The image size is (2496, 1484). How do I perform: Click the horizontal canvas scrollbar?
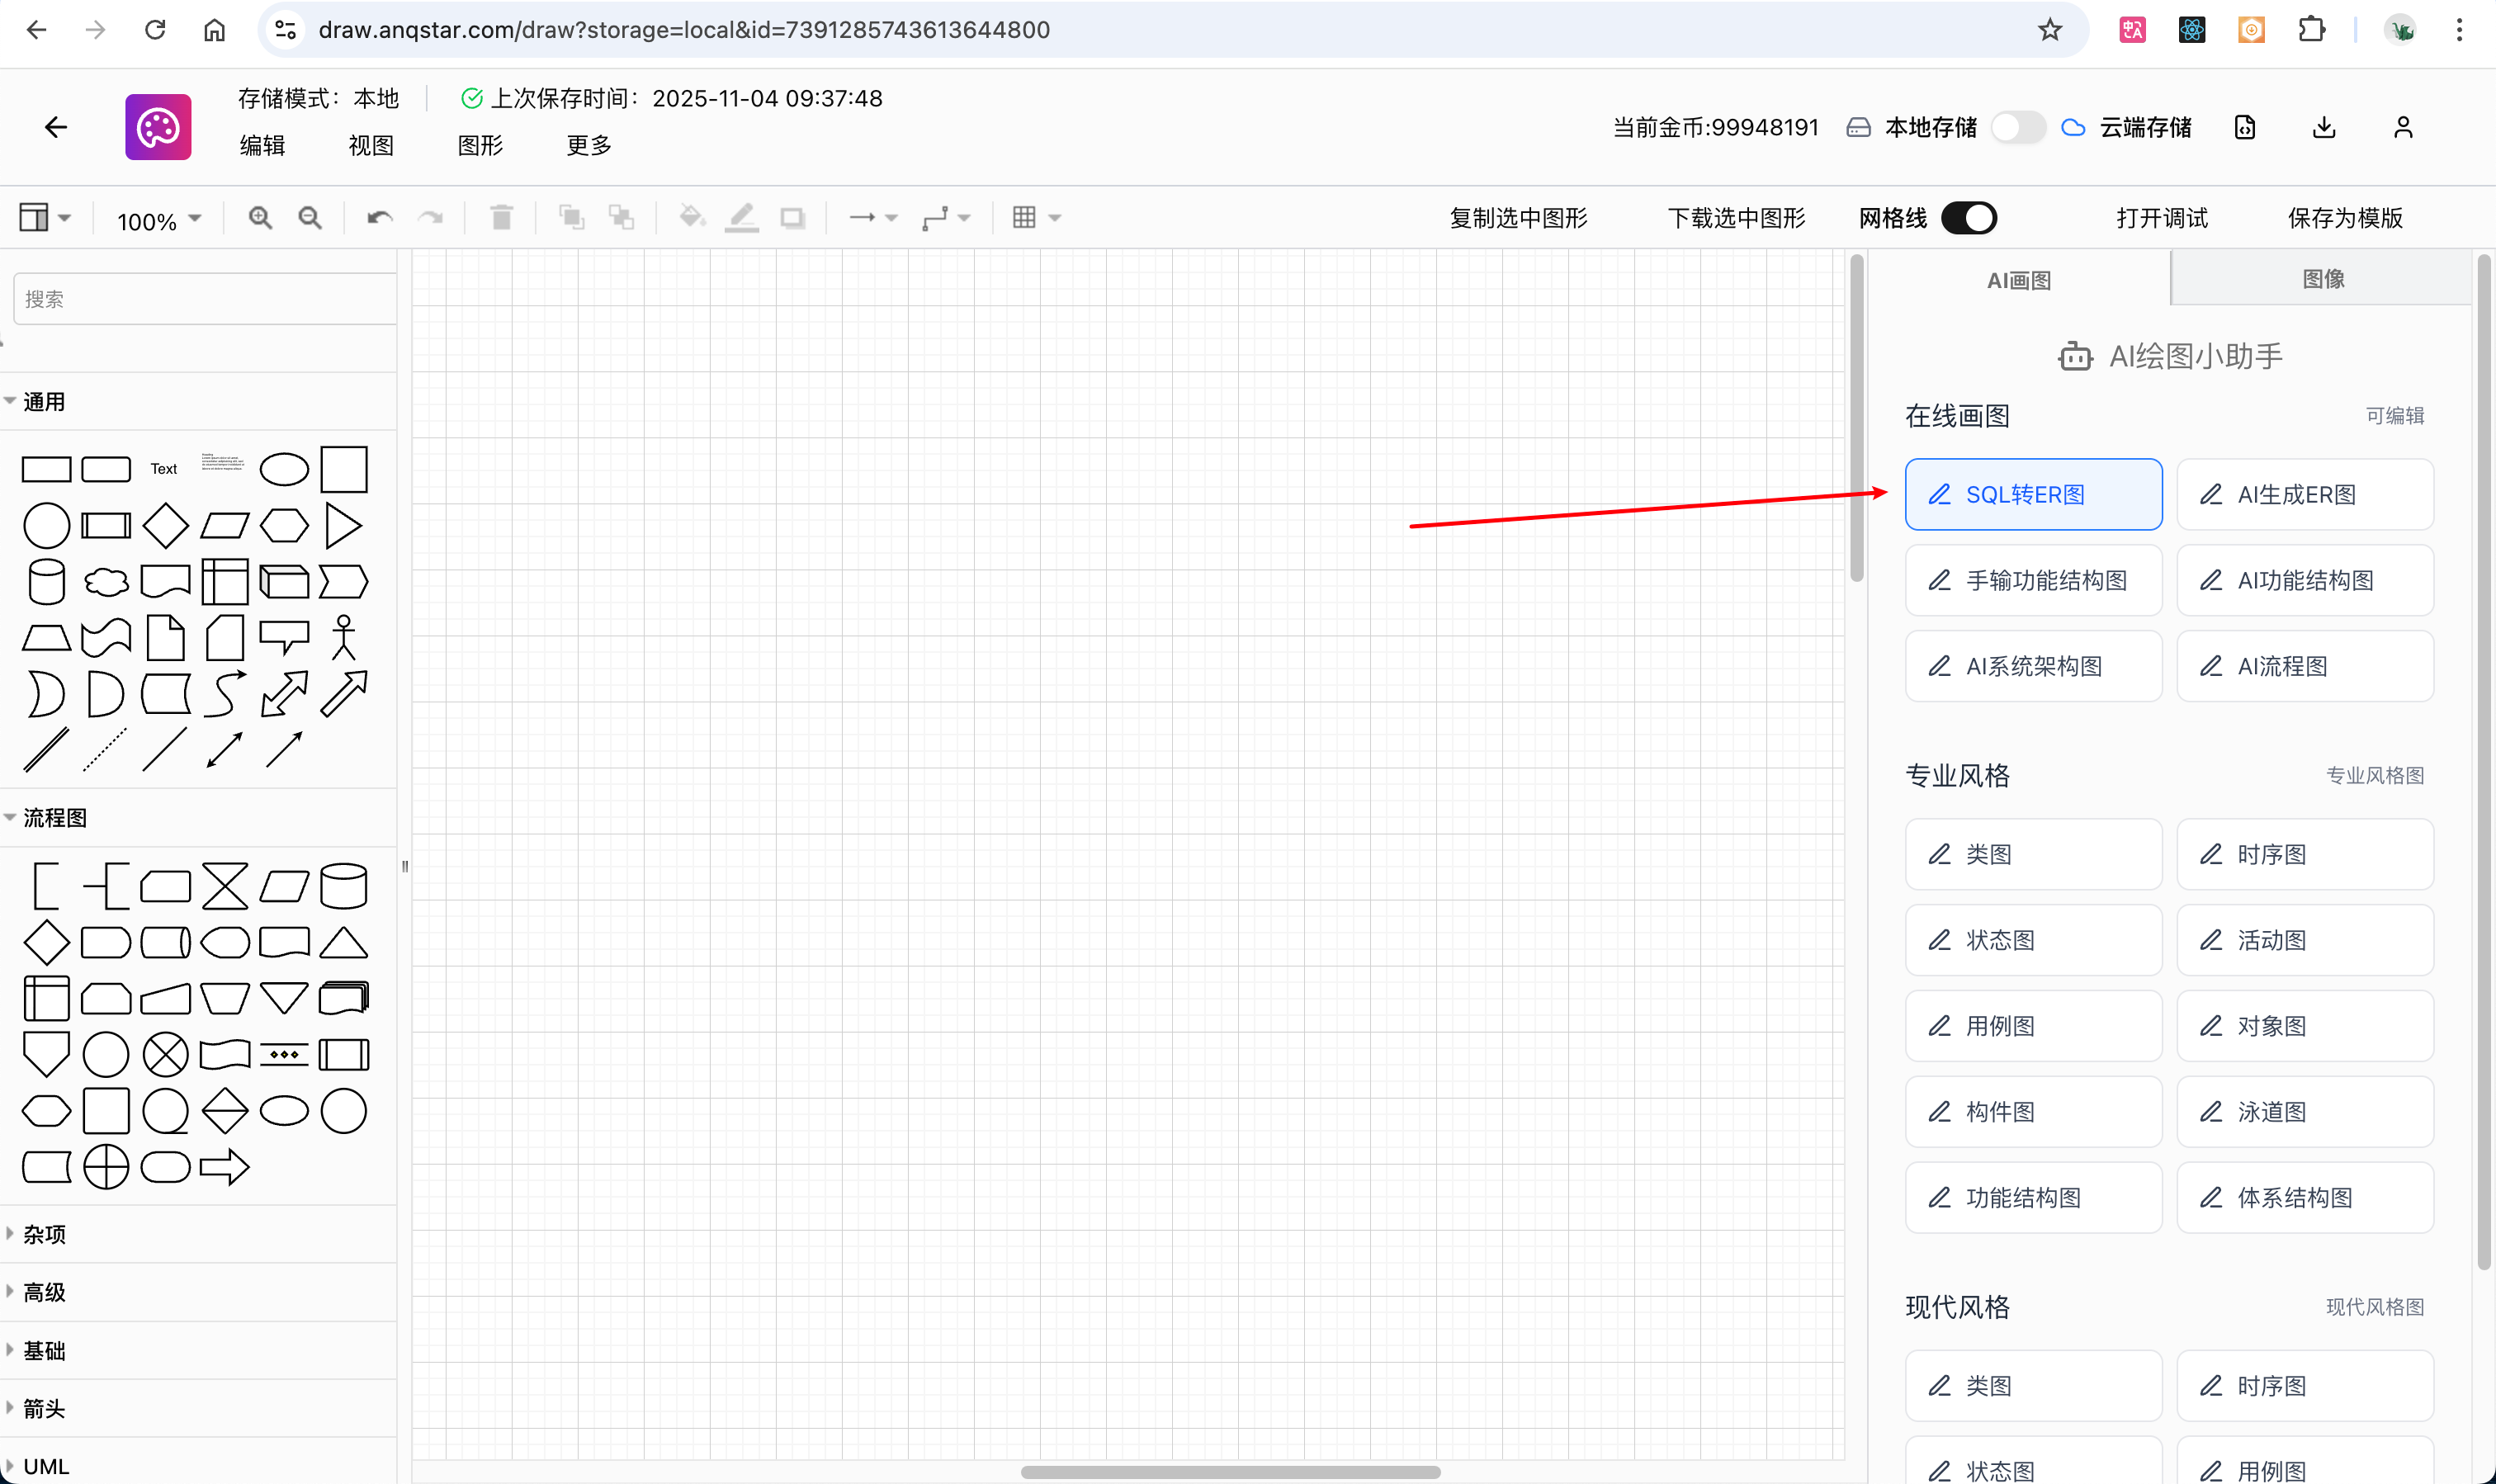point(1229,1472)
